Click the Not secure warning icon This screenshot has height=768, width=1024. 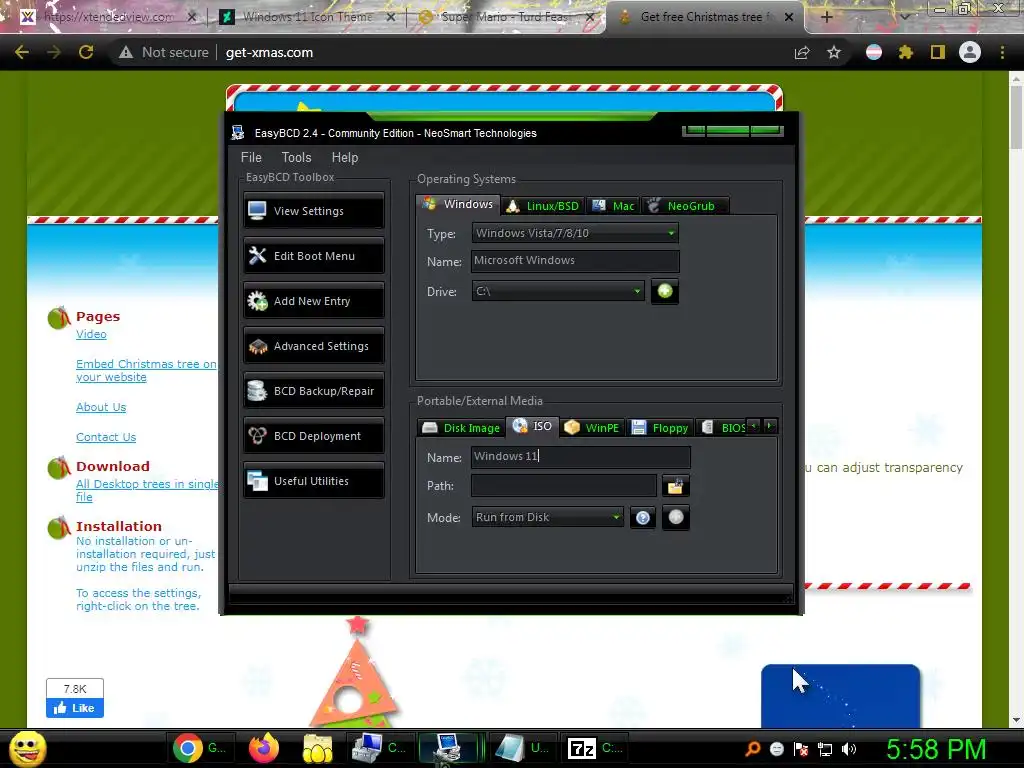[x=125, y=52]
